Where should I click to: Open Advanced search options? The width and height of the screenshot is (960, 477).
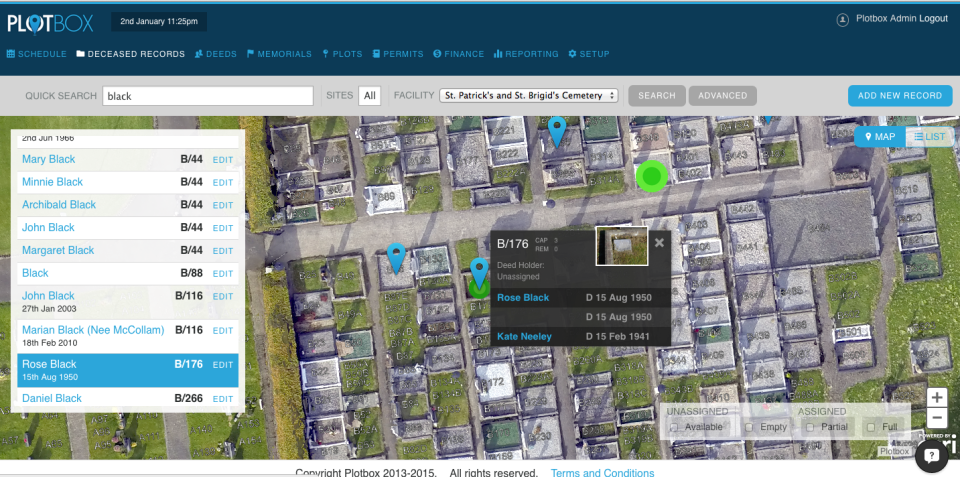coord(722,96)
